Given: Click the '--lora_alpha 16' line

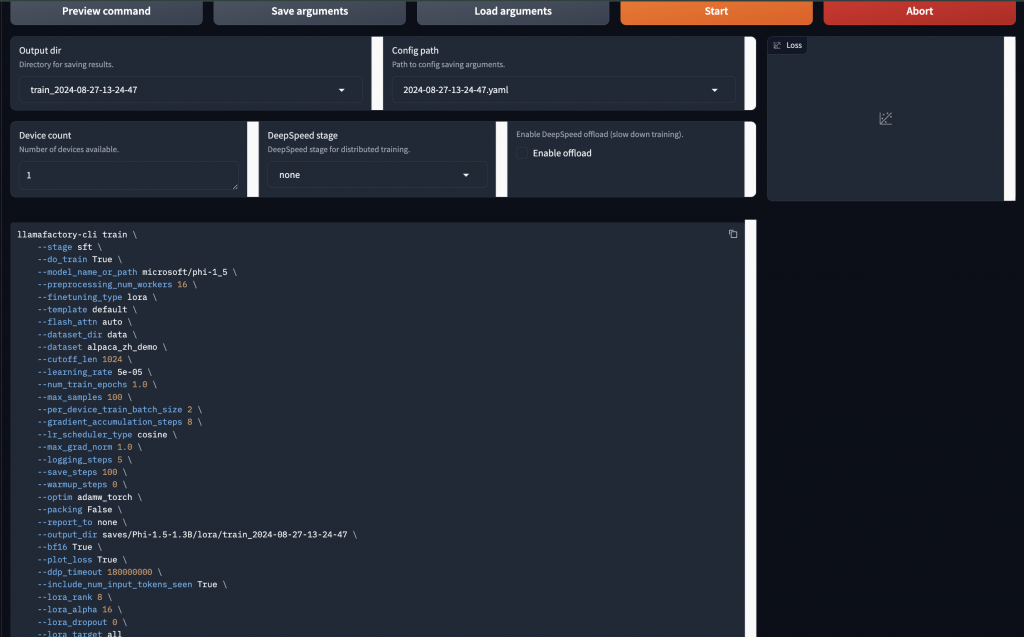Looking at the screenshot, I should [x=80, y=610].
